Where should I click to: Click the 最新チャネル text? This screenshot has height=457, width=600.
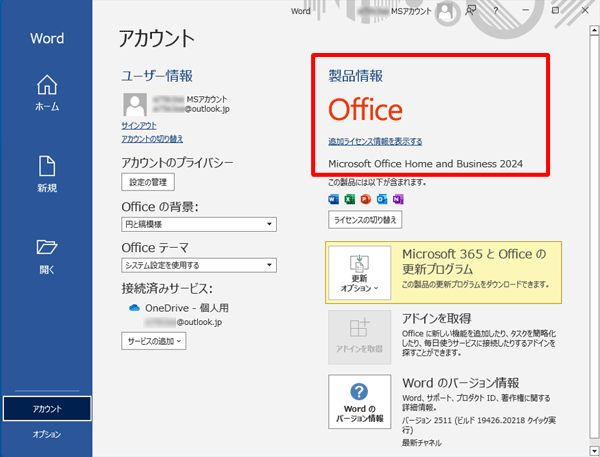pos(421,443)
